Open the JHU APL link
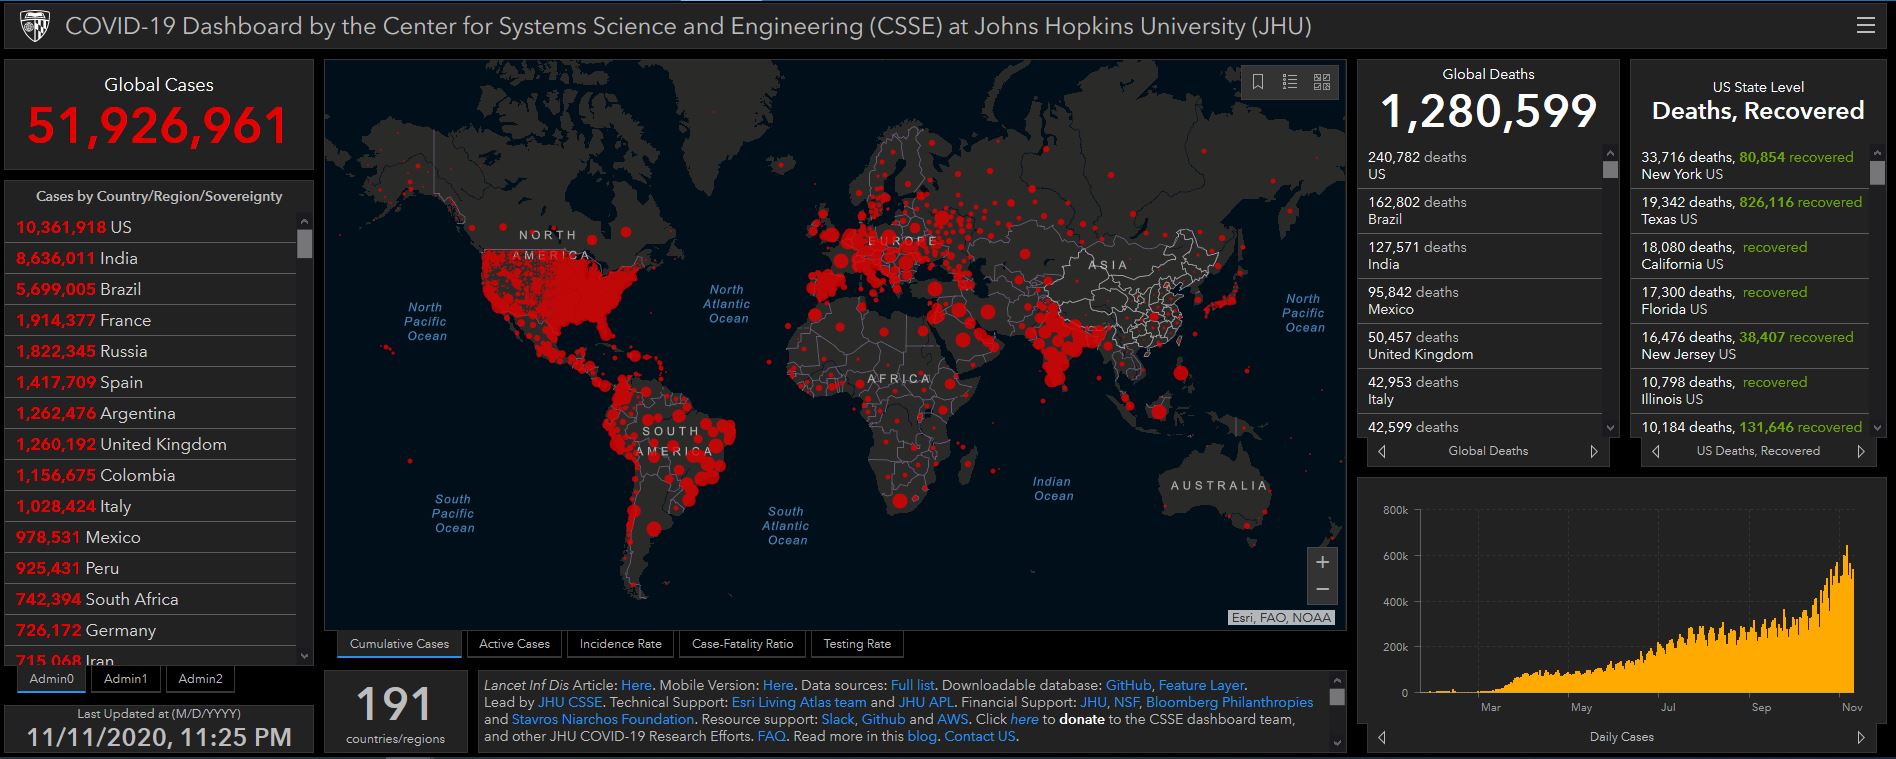The image size is (1896, 759). pos(926,702)
